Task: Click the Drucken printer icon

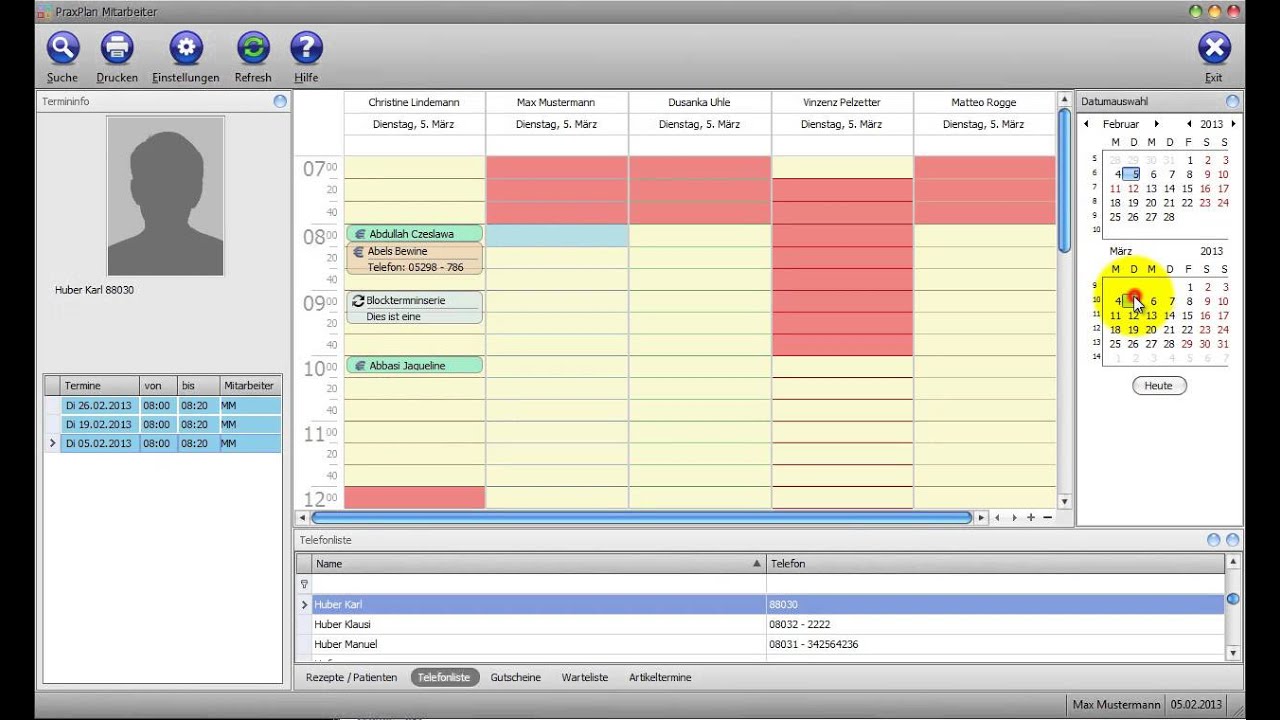Action: [116, 47]
